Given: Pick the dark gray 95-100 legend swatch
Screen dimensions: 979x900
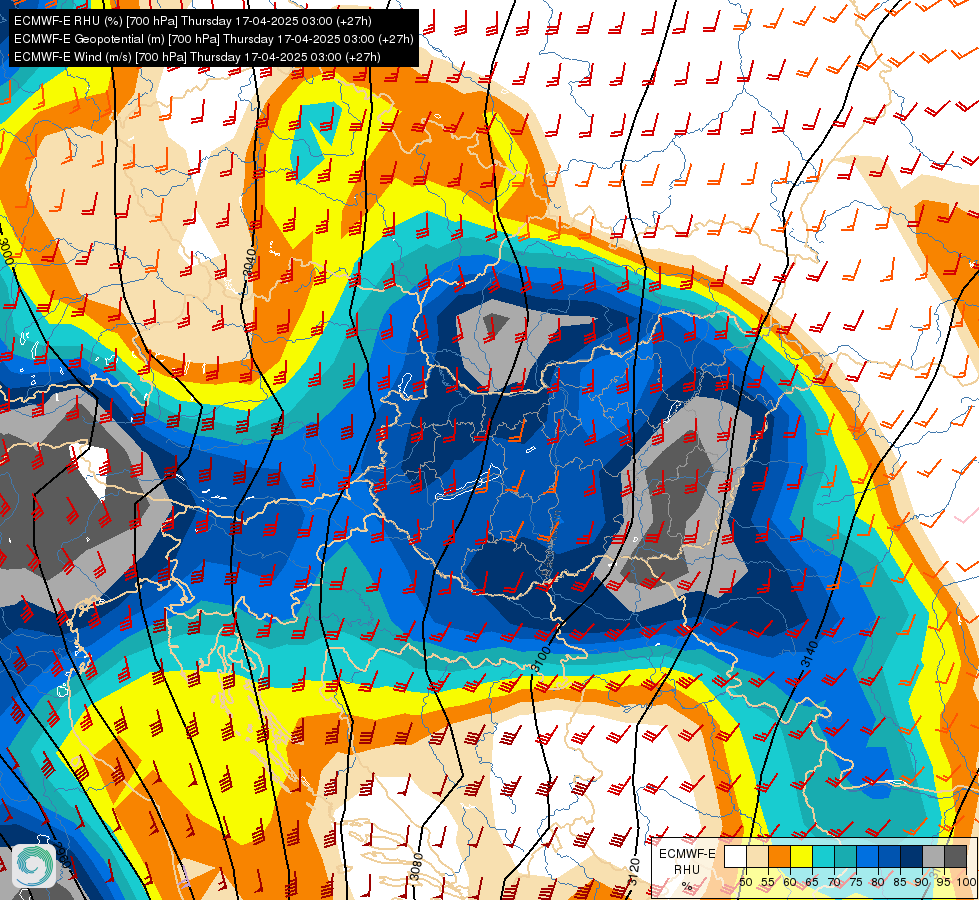Looking at the screenshot, I should click(x=956, y=856).
